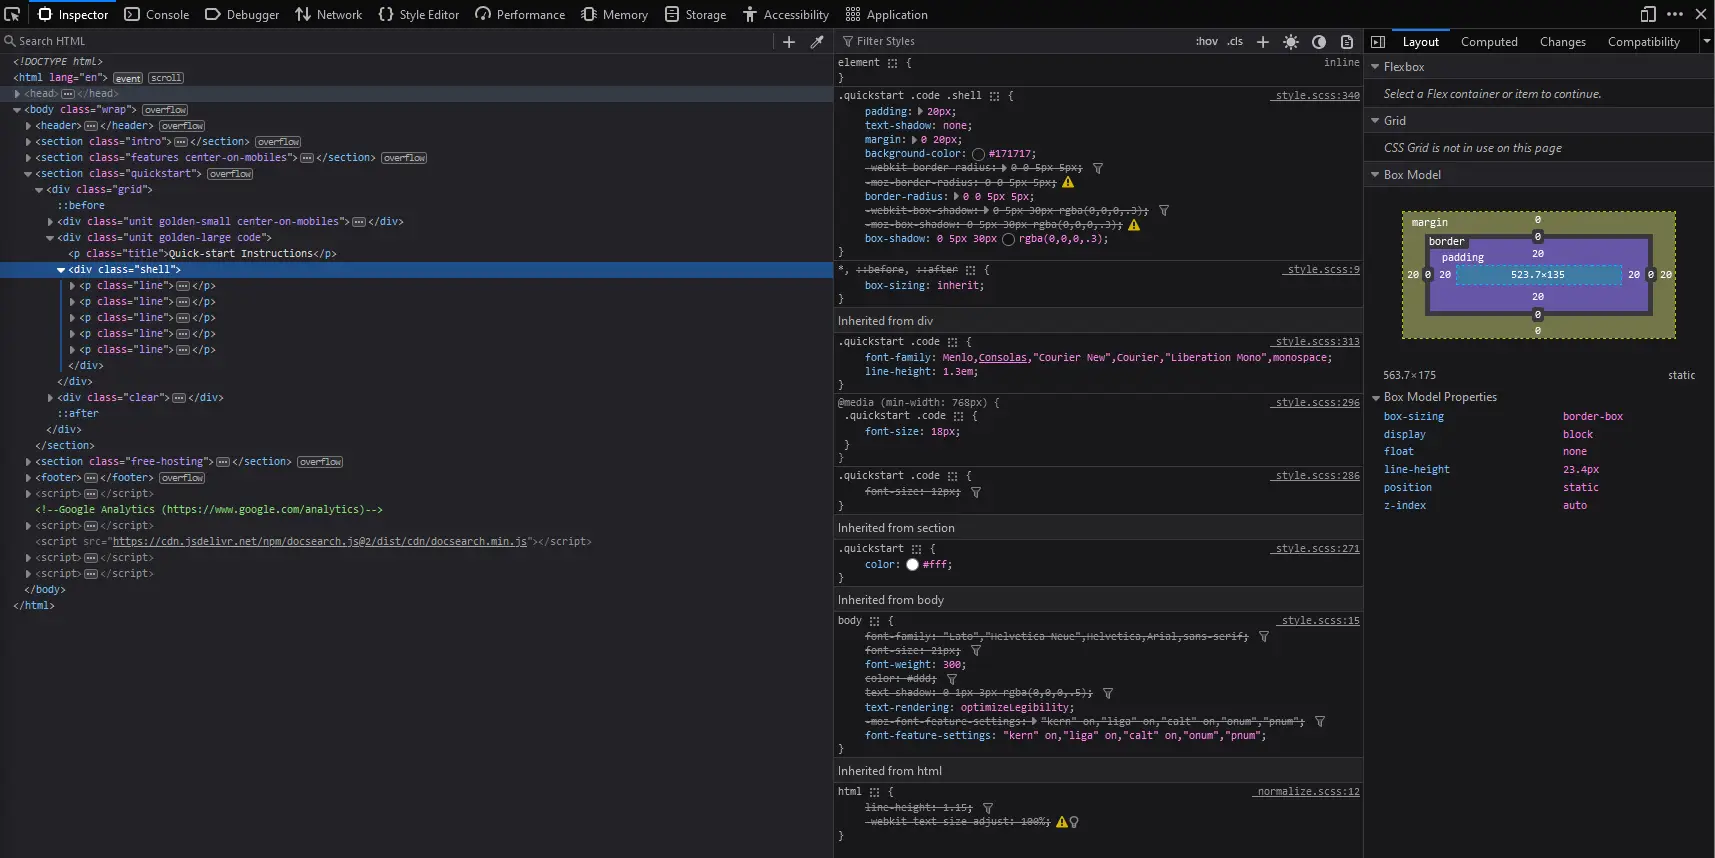
Task: Expand the head element node
Action: (17, 94)
